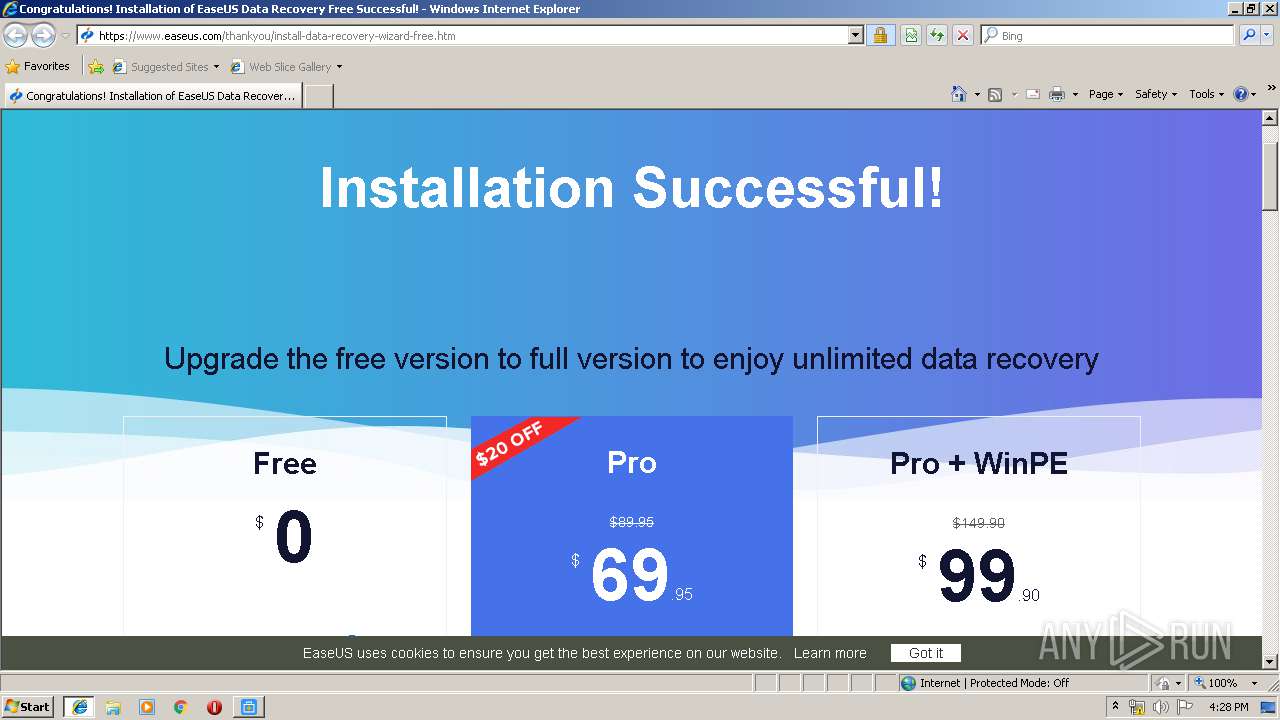Click the security lock icon

click(880, 36)
